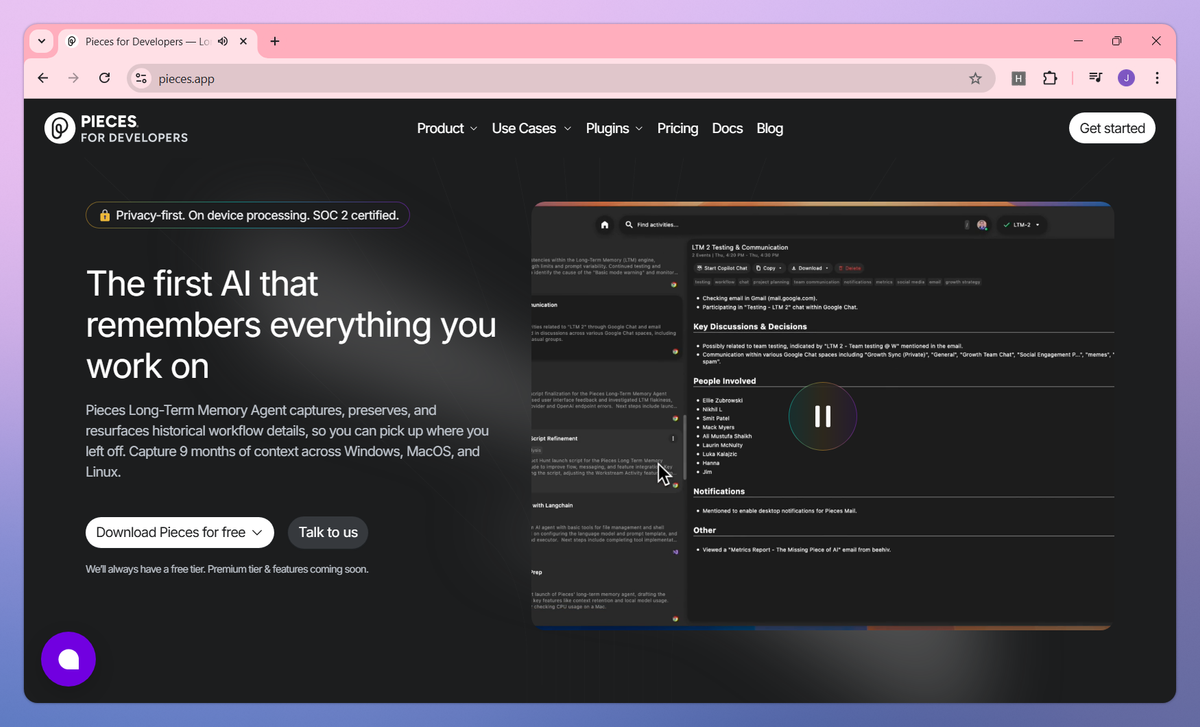Open the Download dropdown in the video
The image size is (1200, 727).
coord(810,268)
